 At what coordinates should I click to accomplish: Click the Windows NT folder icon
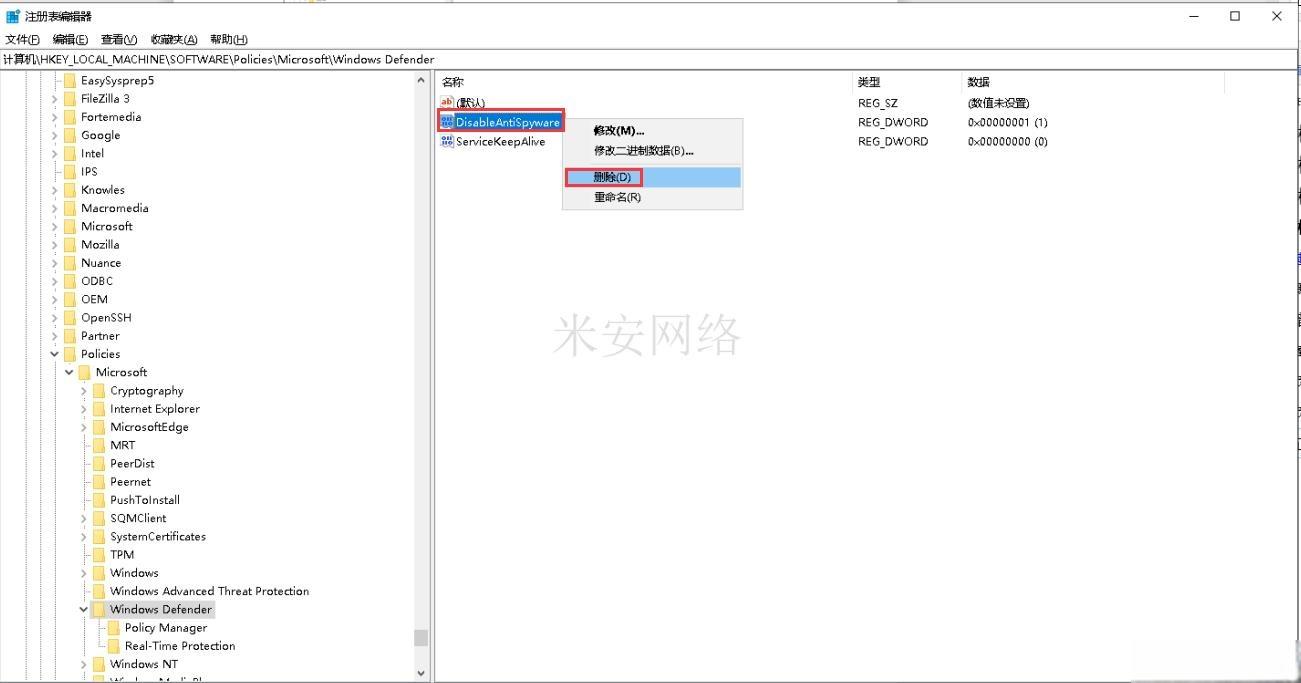click(99, 664)
